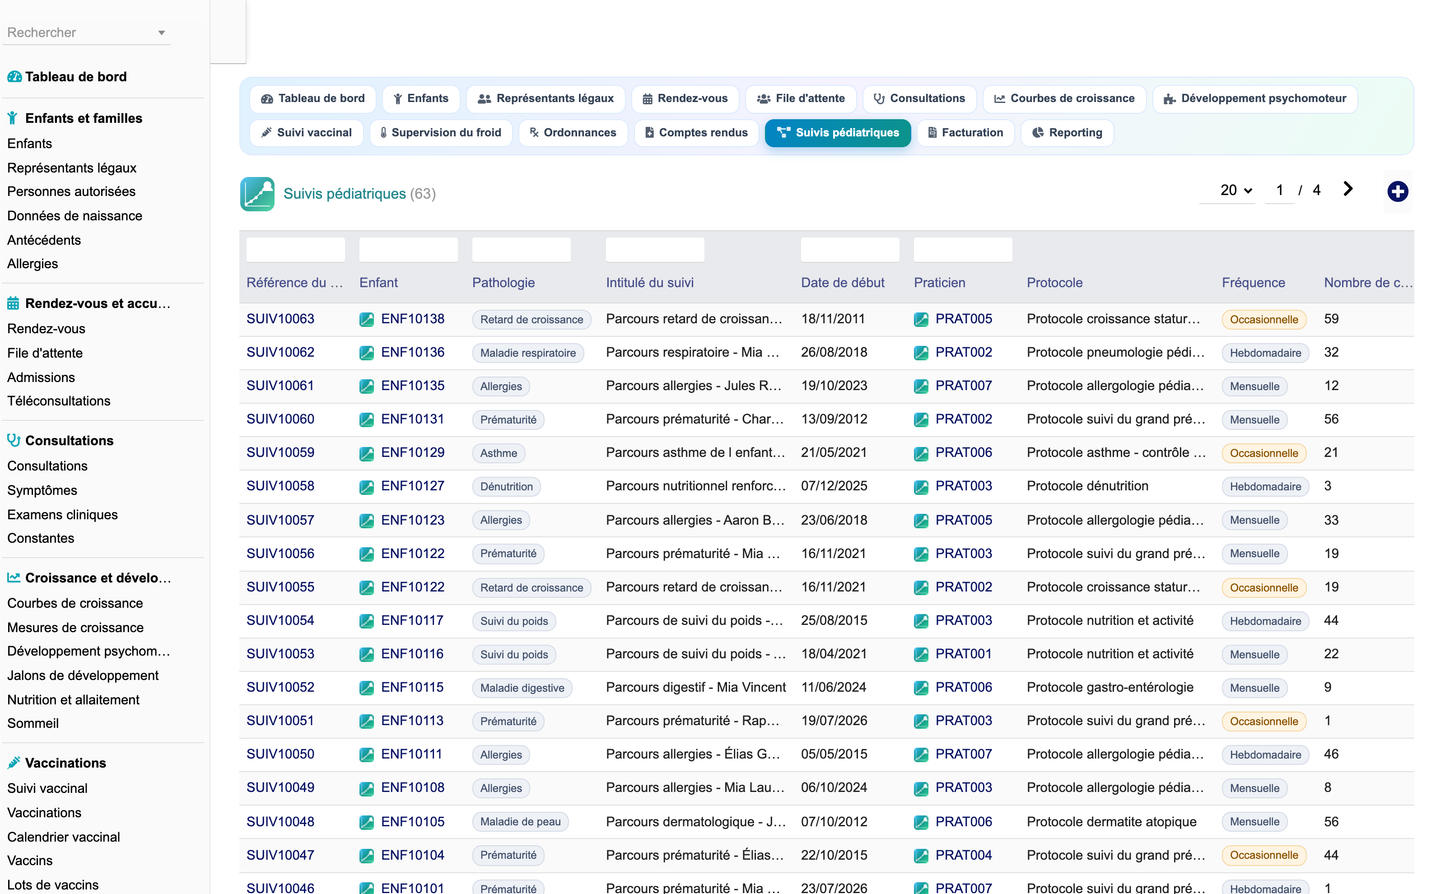Viewport: 1445px width, 894px height.
Task: Click the icon beside ENF10117
Action: click(367, 621)
